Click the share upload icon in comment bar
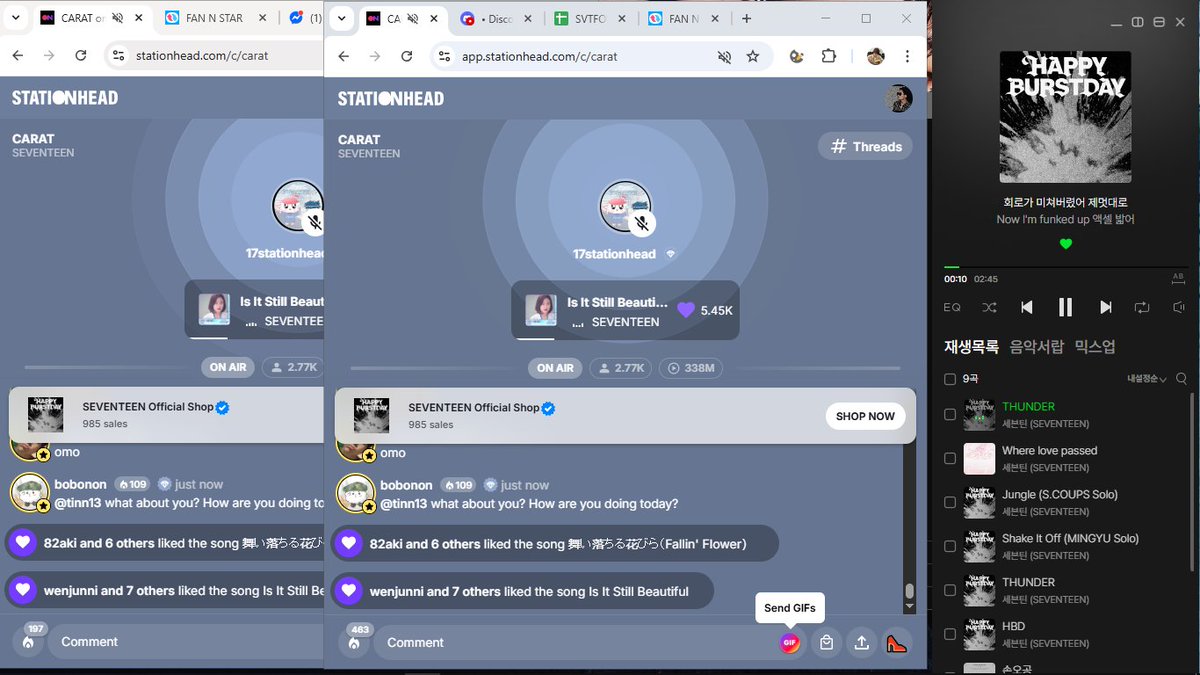Viewport: 1200px width, 675px height. tap(861, 643)
